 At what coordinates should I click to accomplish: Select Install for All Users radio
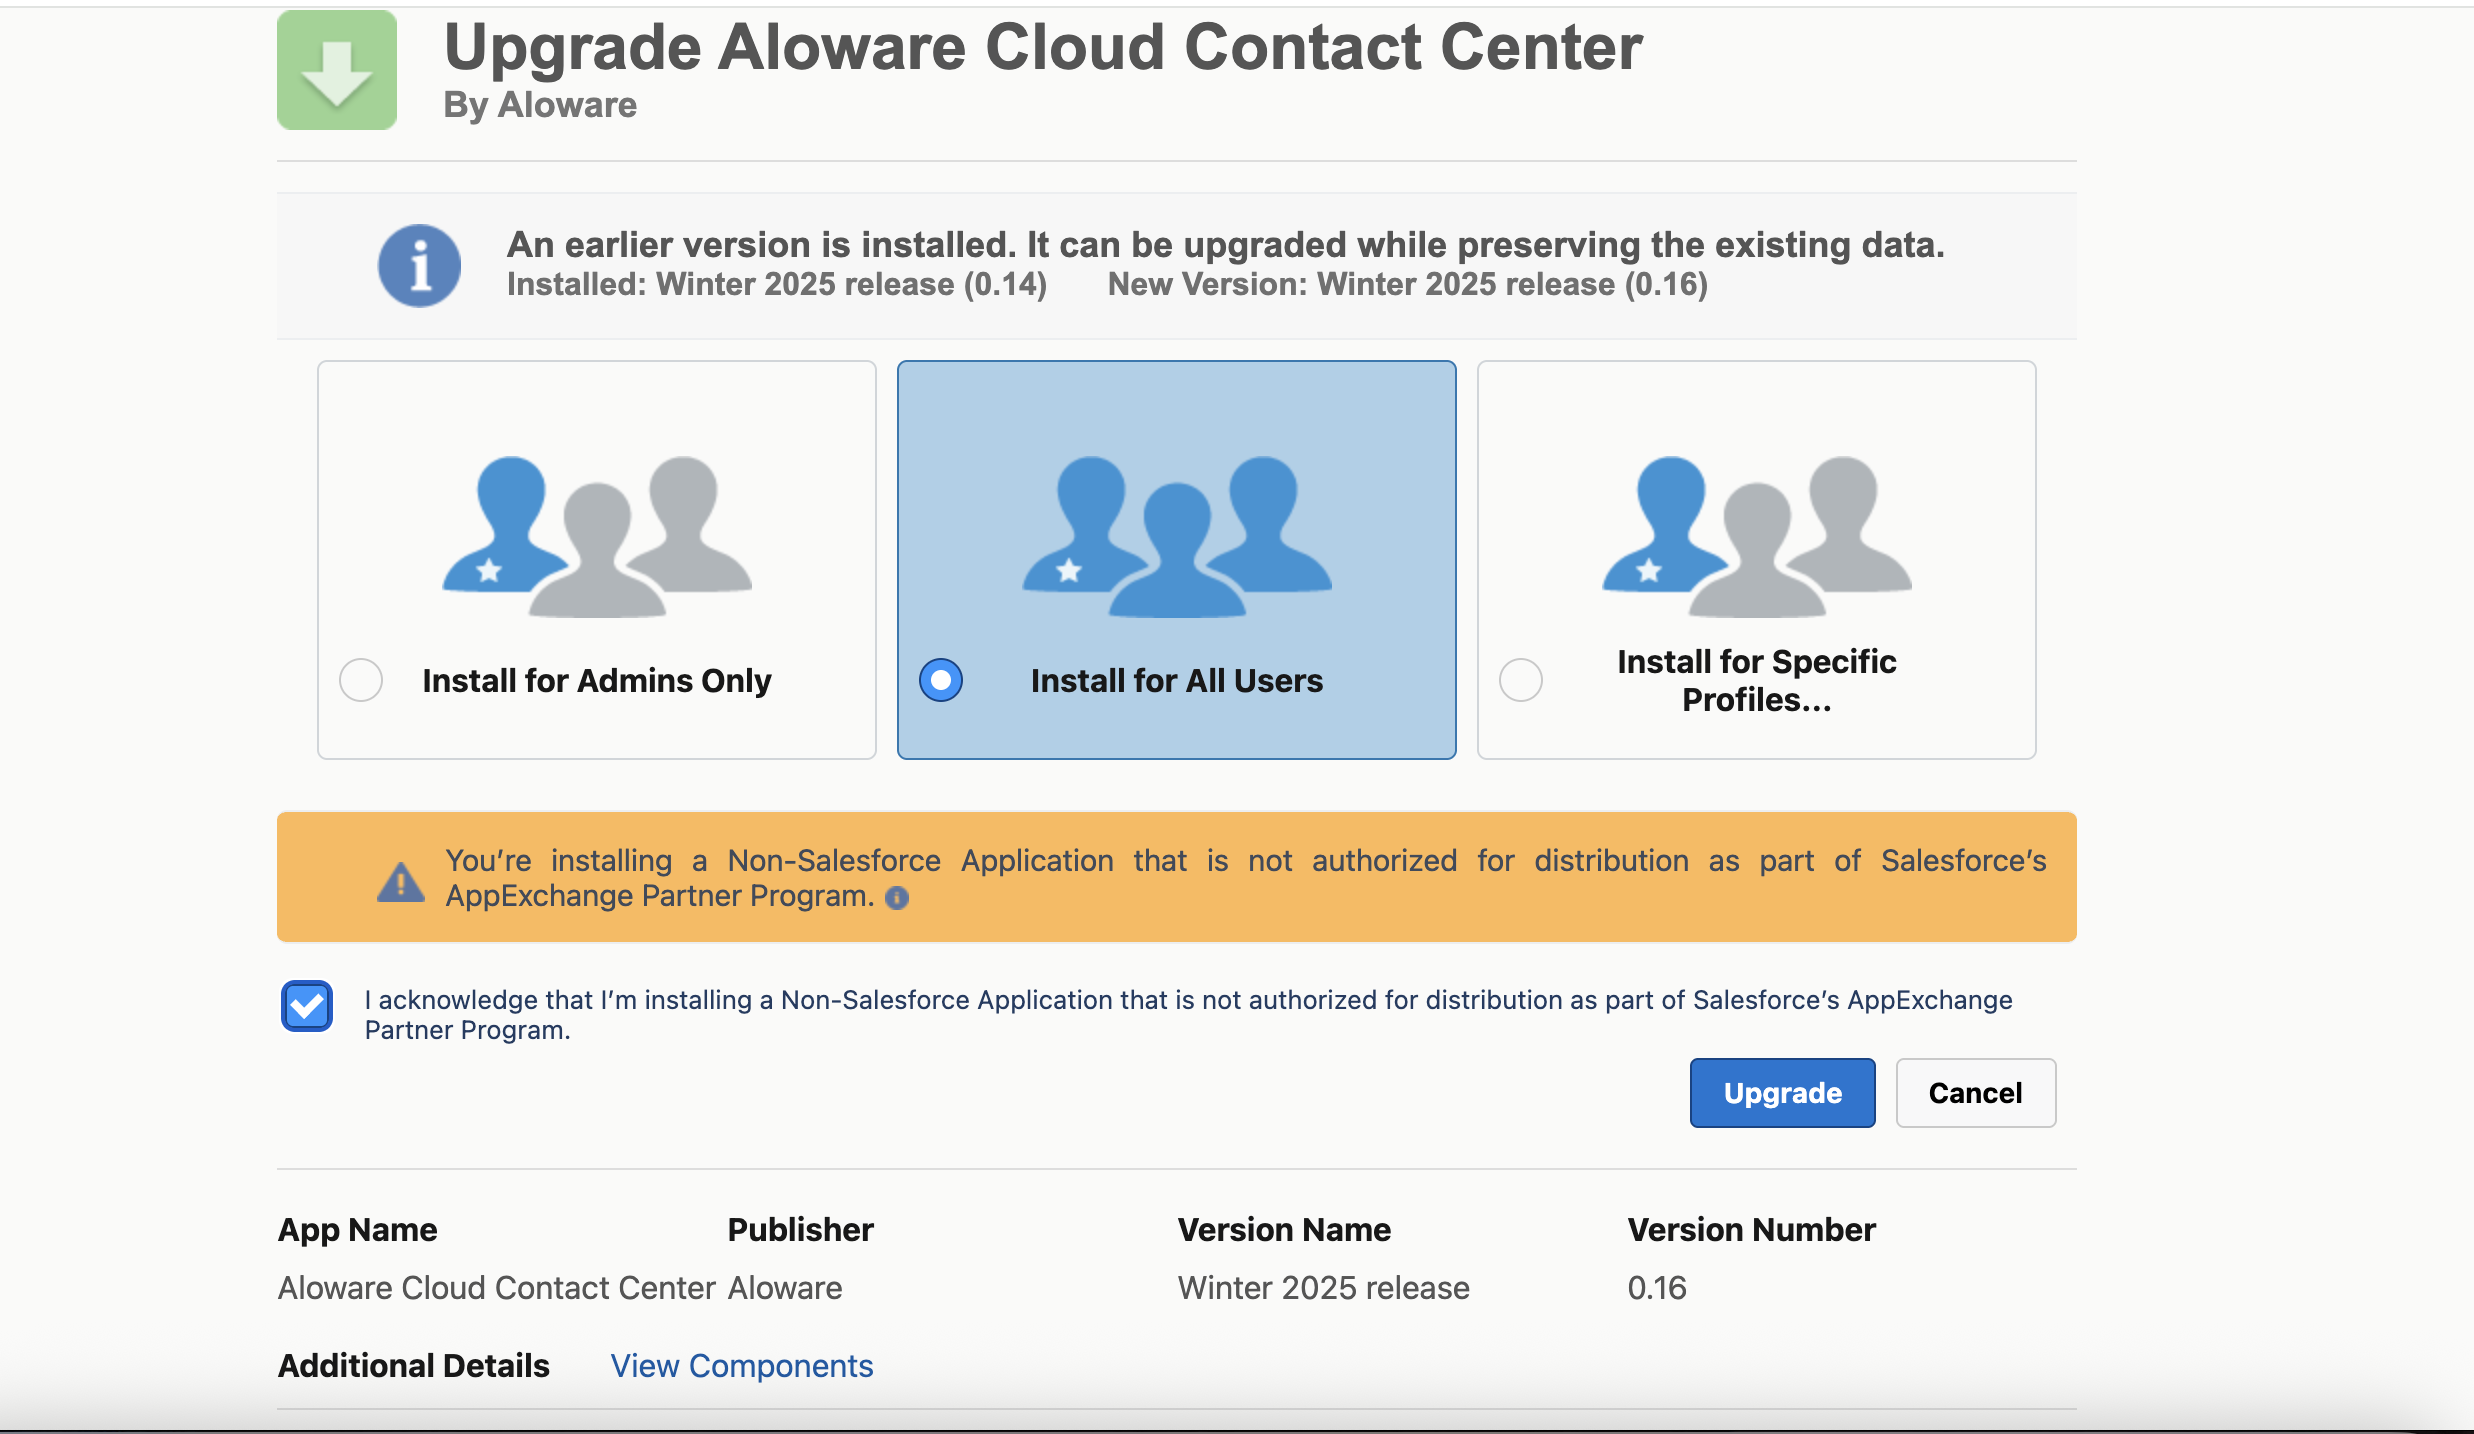click(x=941, y=680)
